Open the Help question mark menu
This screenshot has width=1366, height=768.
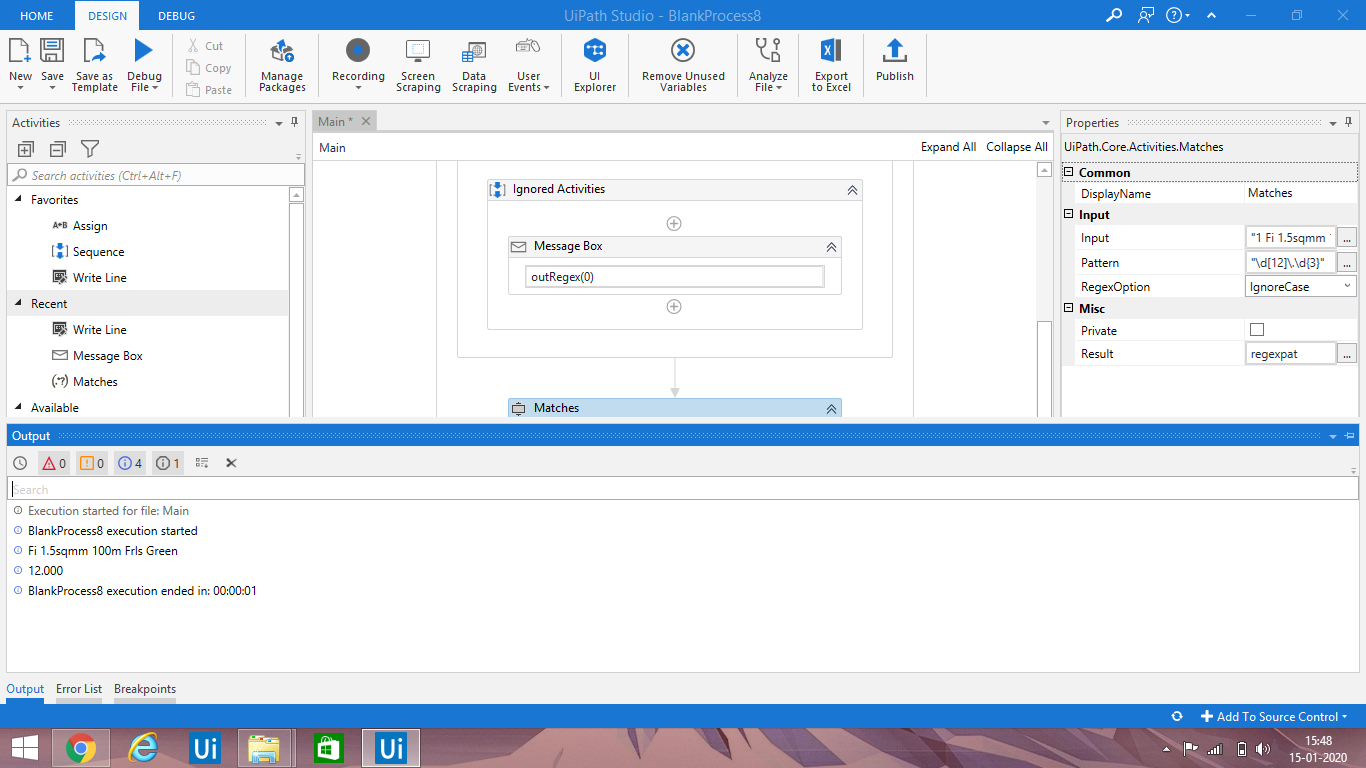[1179, 15]
